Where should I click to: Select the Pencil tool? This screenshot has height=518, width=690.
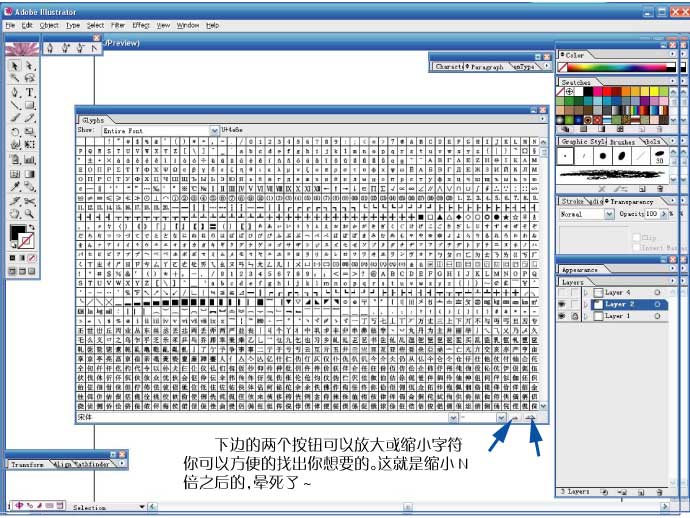(29, 118)
